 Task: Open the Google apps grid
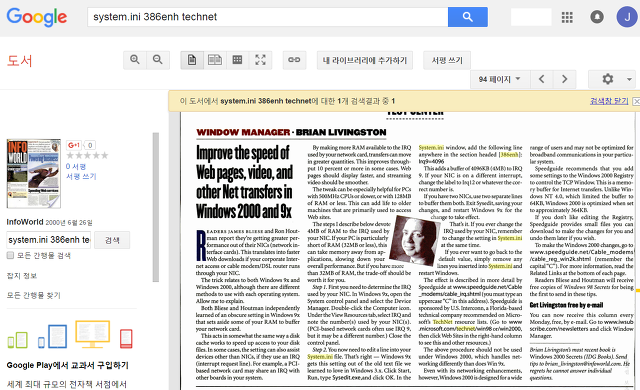(x=567, y=17)
